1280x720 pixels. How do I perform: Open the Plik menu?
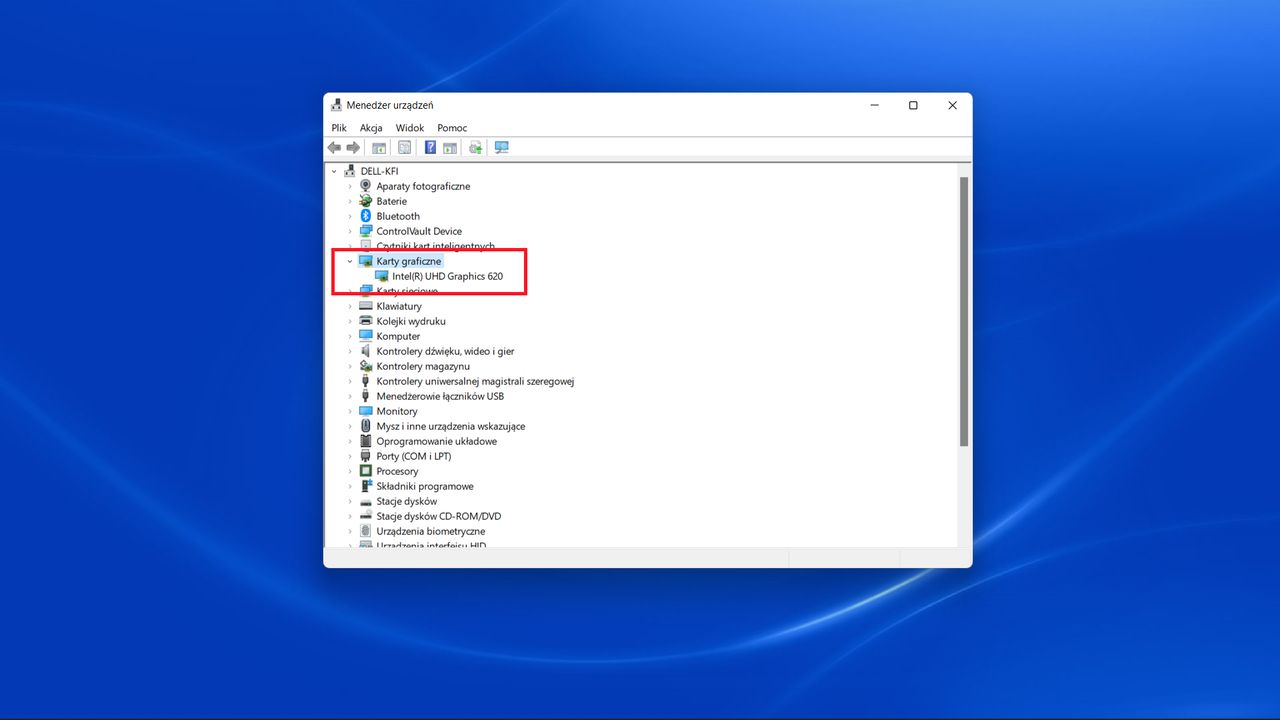[x=338, y=127]
